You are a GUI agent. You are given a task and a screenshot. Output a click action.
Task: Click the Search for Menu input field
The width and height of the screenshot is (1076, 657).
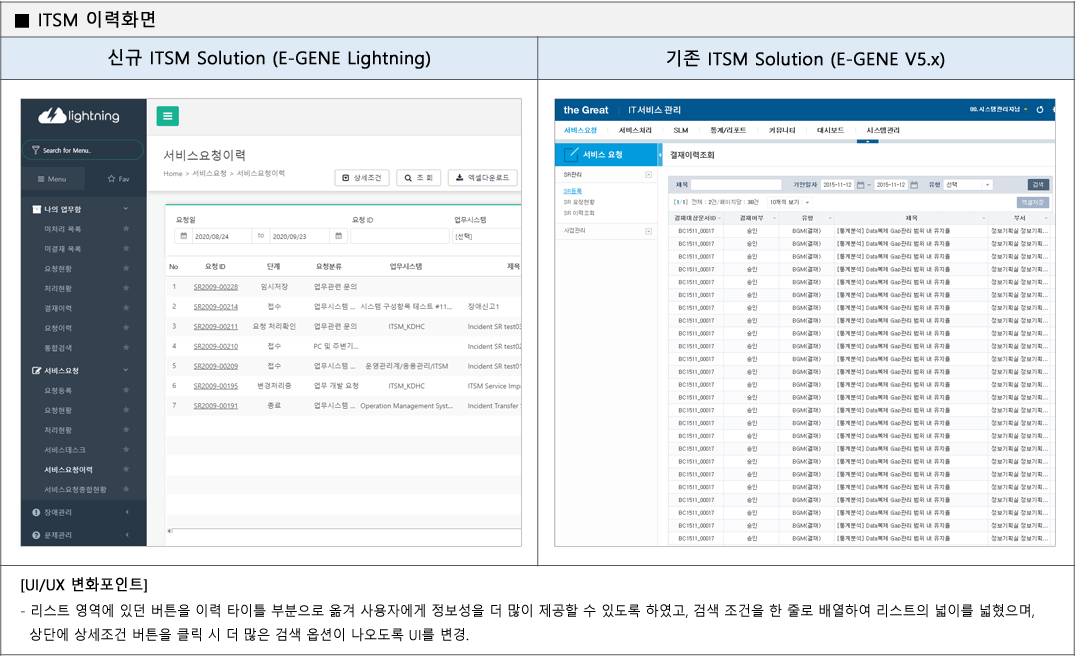coord(84,150)
